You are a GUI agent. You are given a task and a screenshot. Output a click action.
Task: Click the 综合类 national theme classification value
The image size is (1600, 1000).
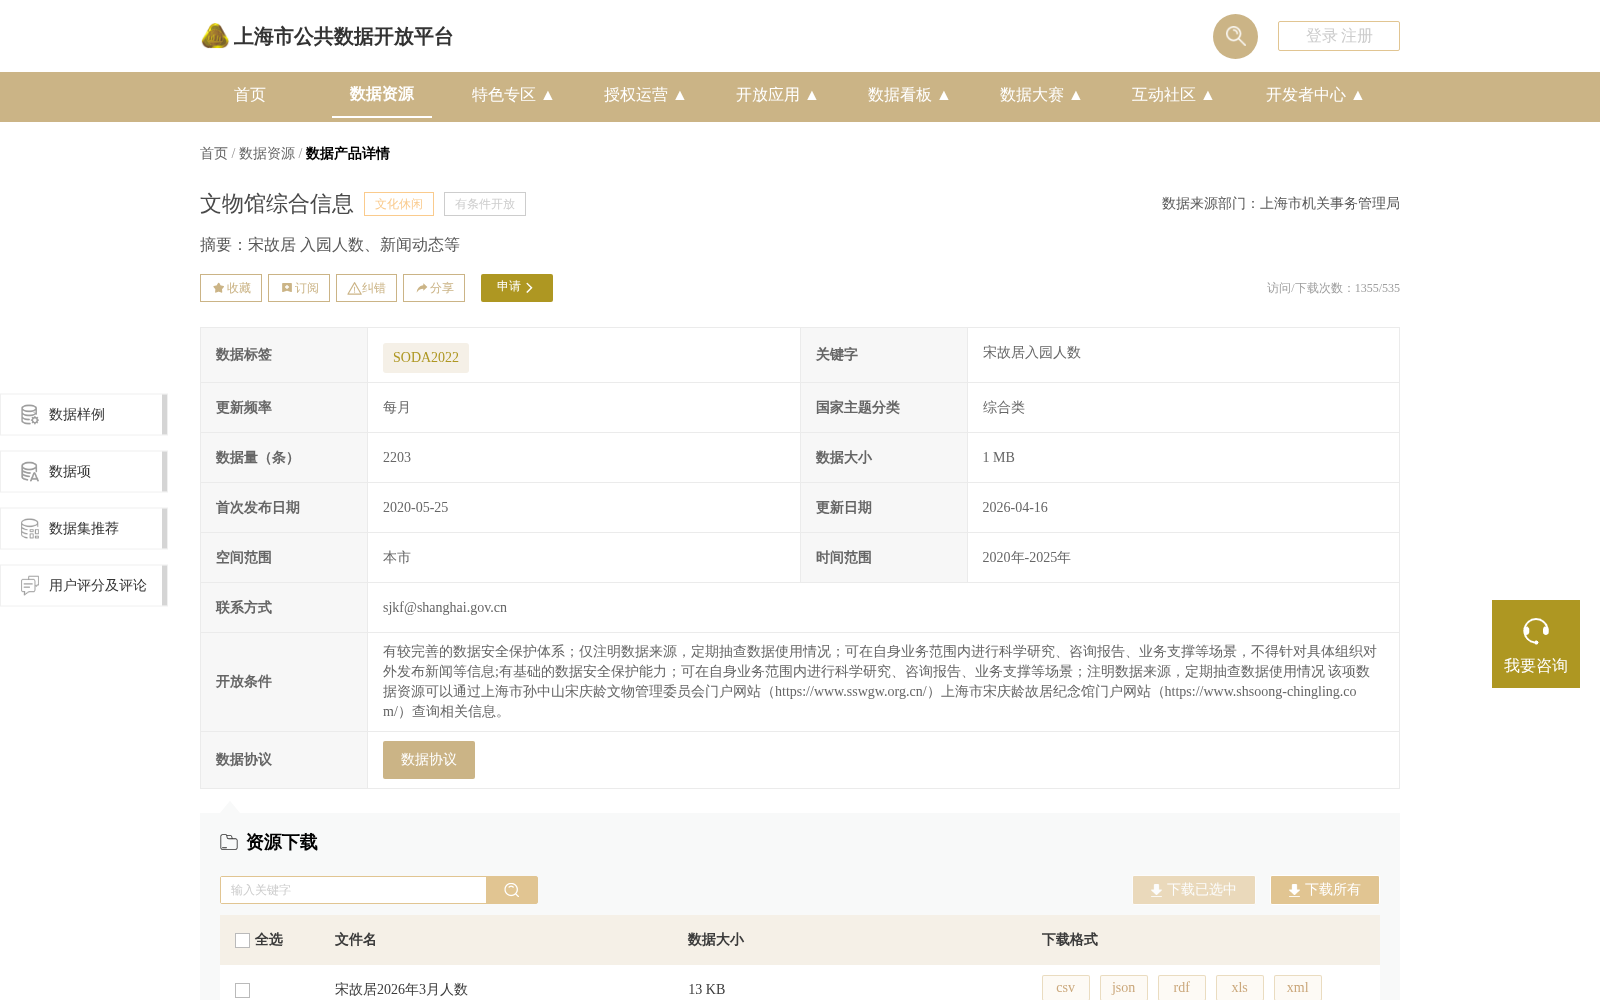pos(1003,407)
